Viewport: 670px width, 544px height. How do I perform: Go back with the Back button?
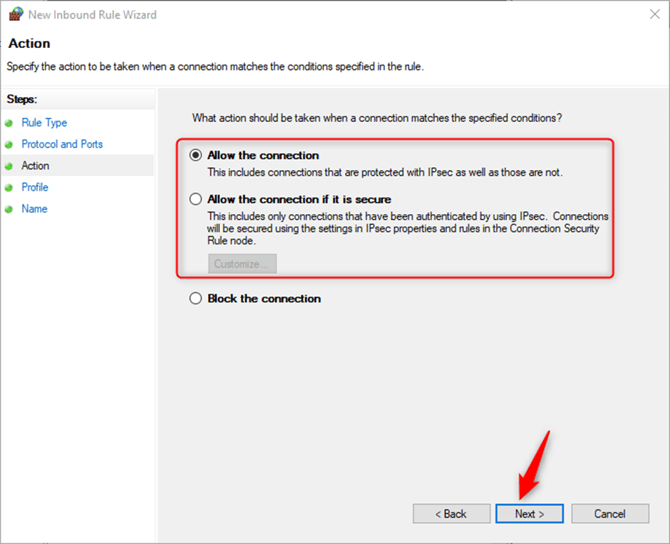pos(451,514)
